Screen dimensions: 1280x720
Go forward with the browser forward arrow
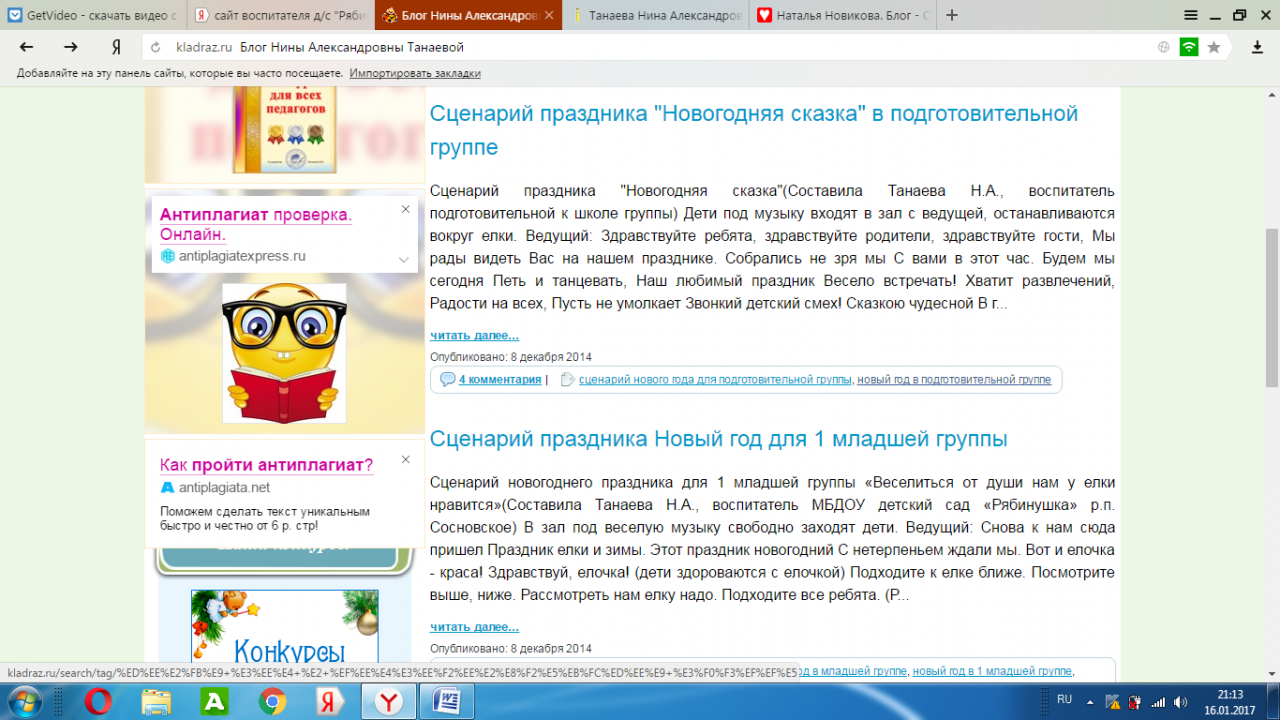tap(71, 47)
